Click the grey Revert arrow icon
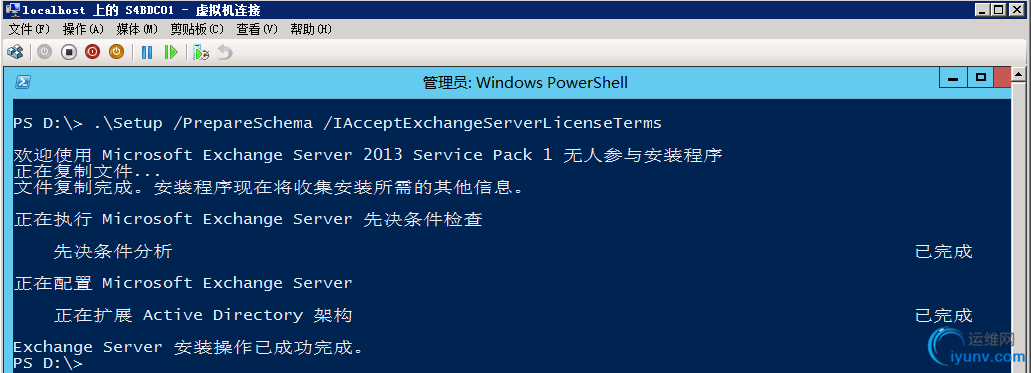 225,52
